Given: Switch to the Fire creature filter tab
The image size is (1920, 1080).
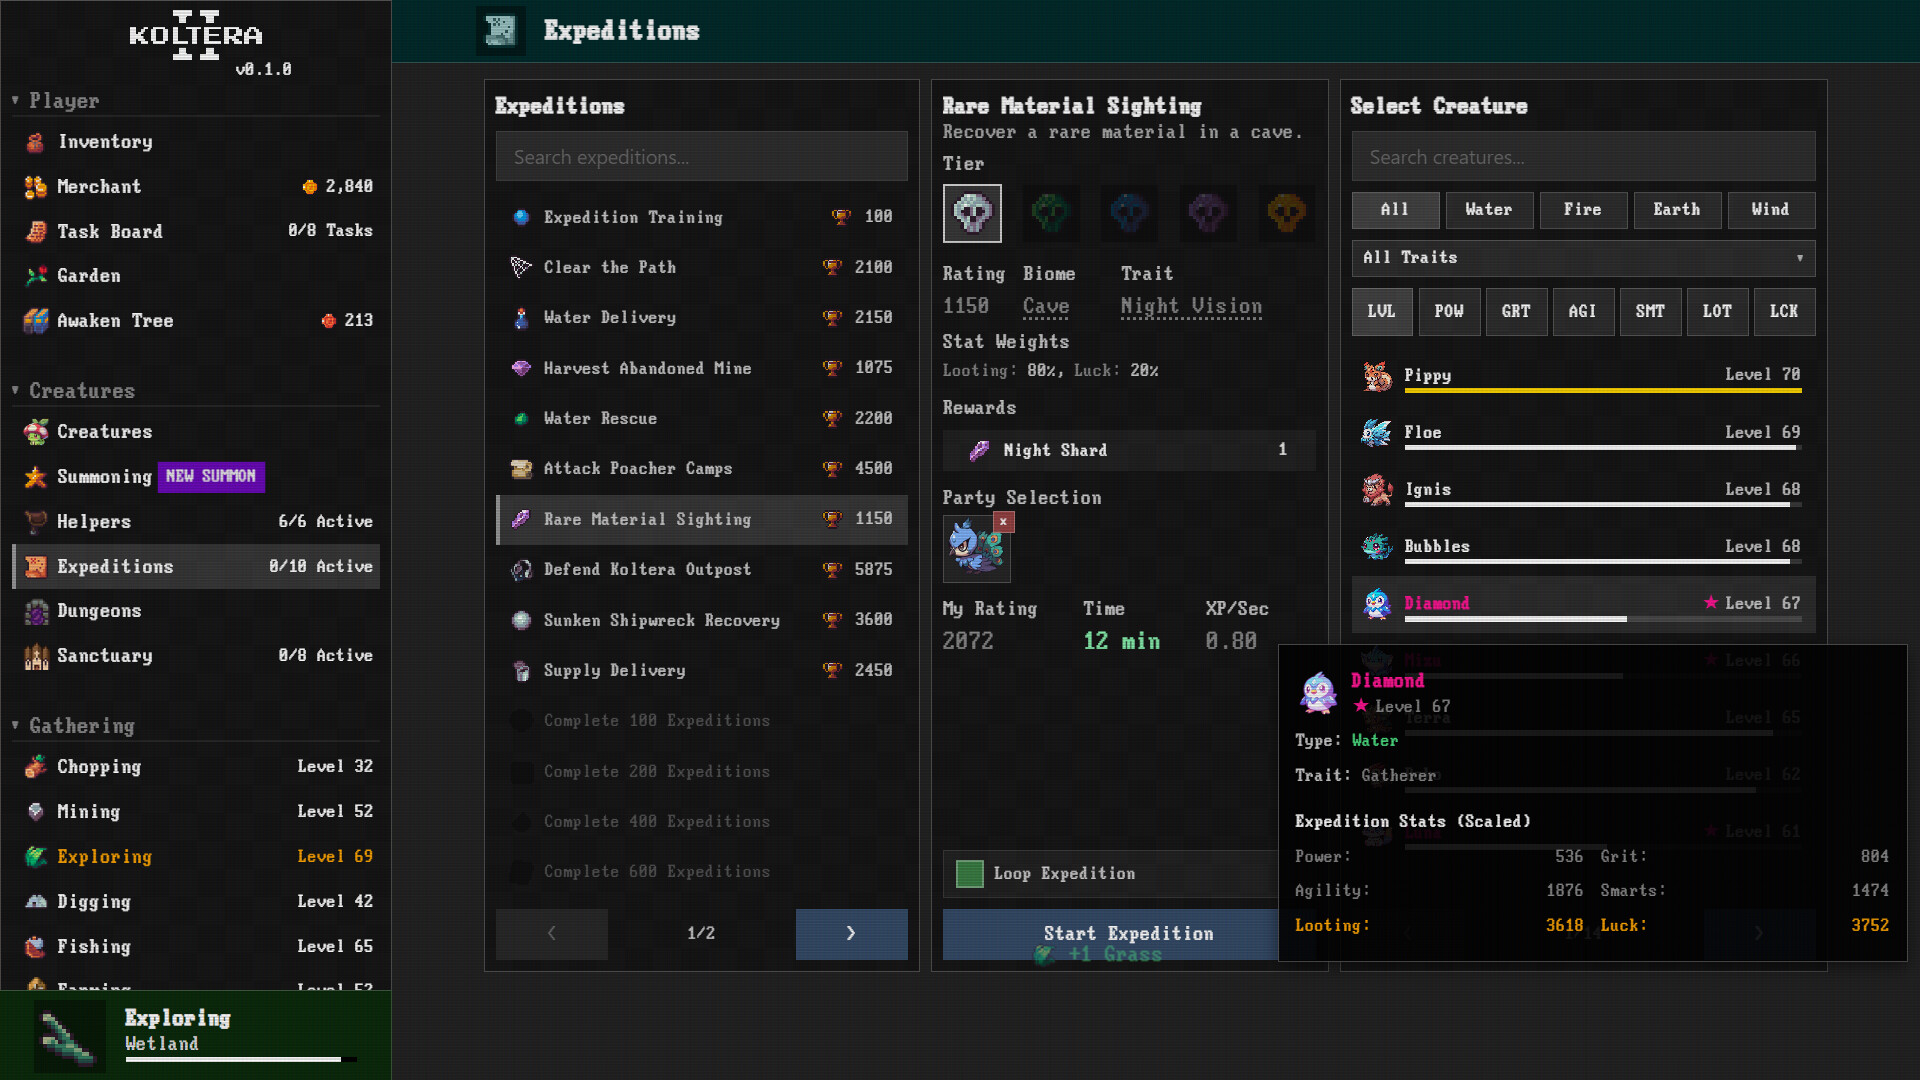Looking at the screenshot, I should 1583,210.
